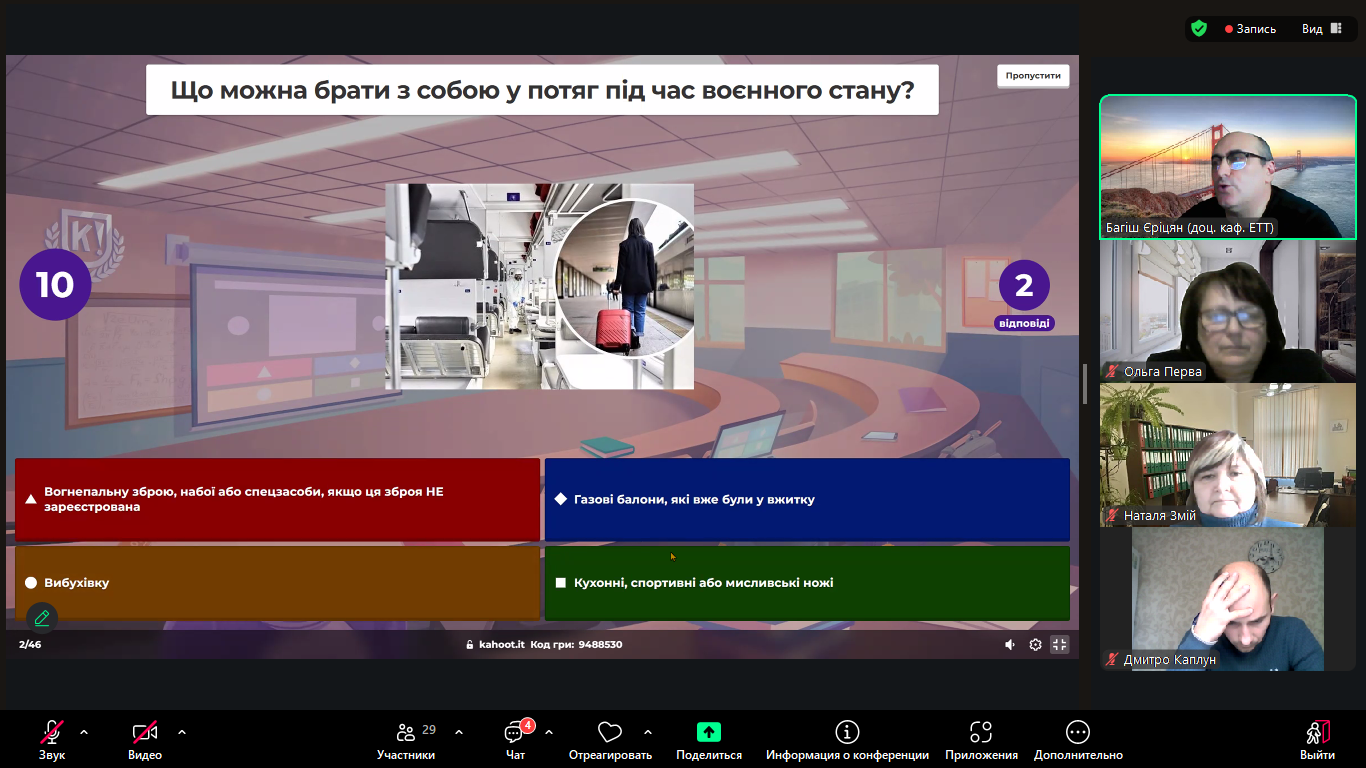Expand video options arrow next to Видео

click(182, 732)
